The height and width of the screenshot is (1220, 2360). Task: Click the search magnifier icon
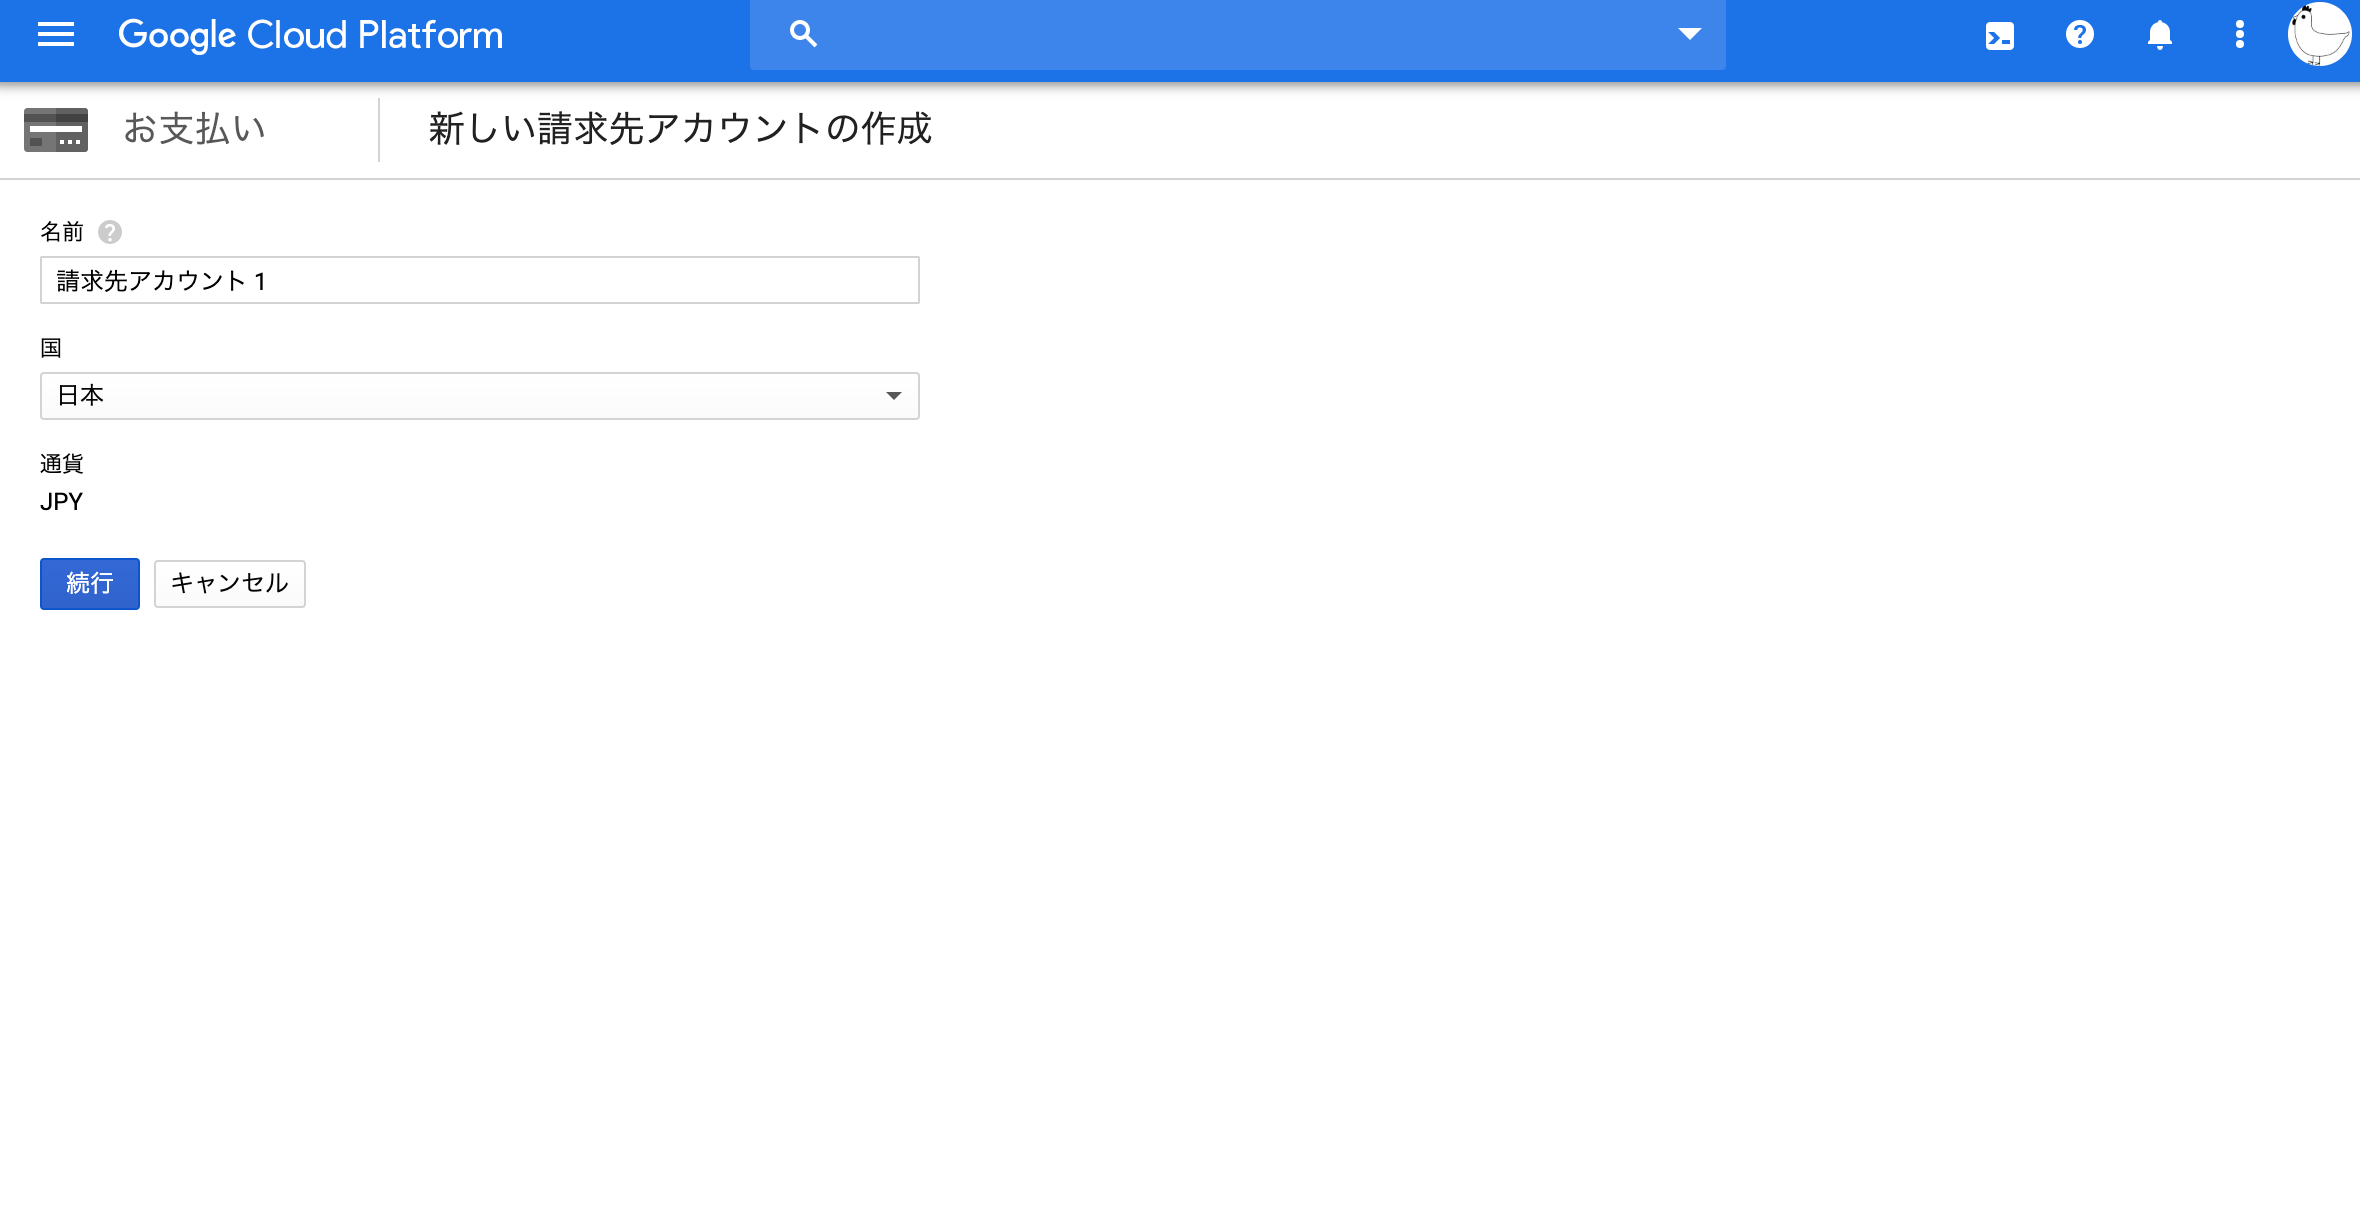(802, 33)
